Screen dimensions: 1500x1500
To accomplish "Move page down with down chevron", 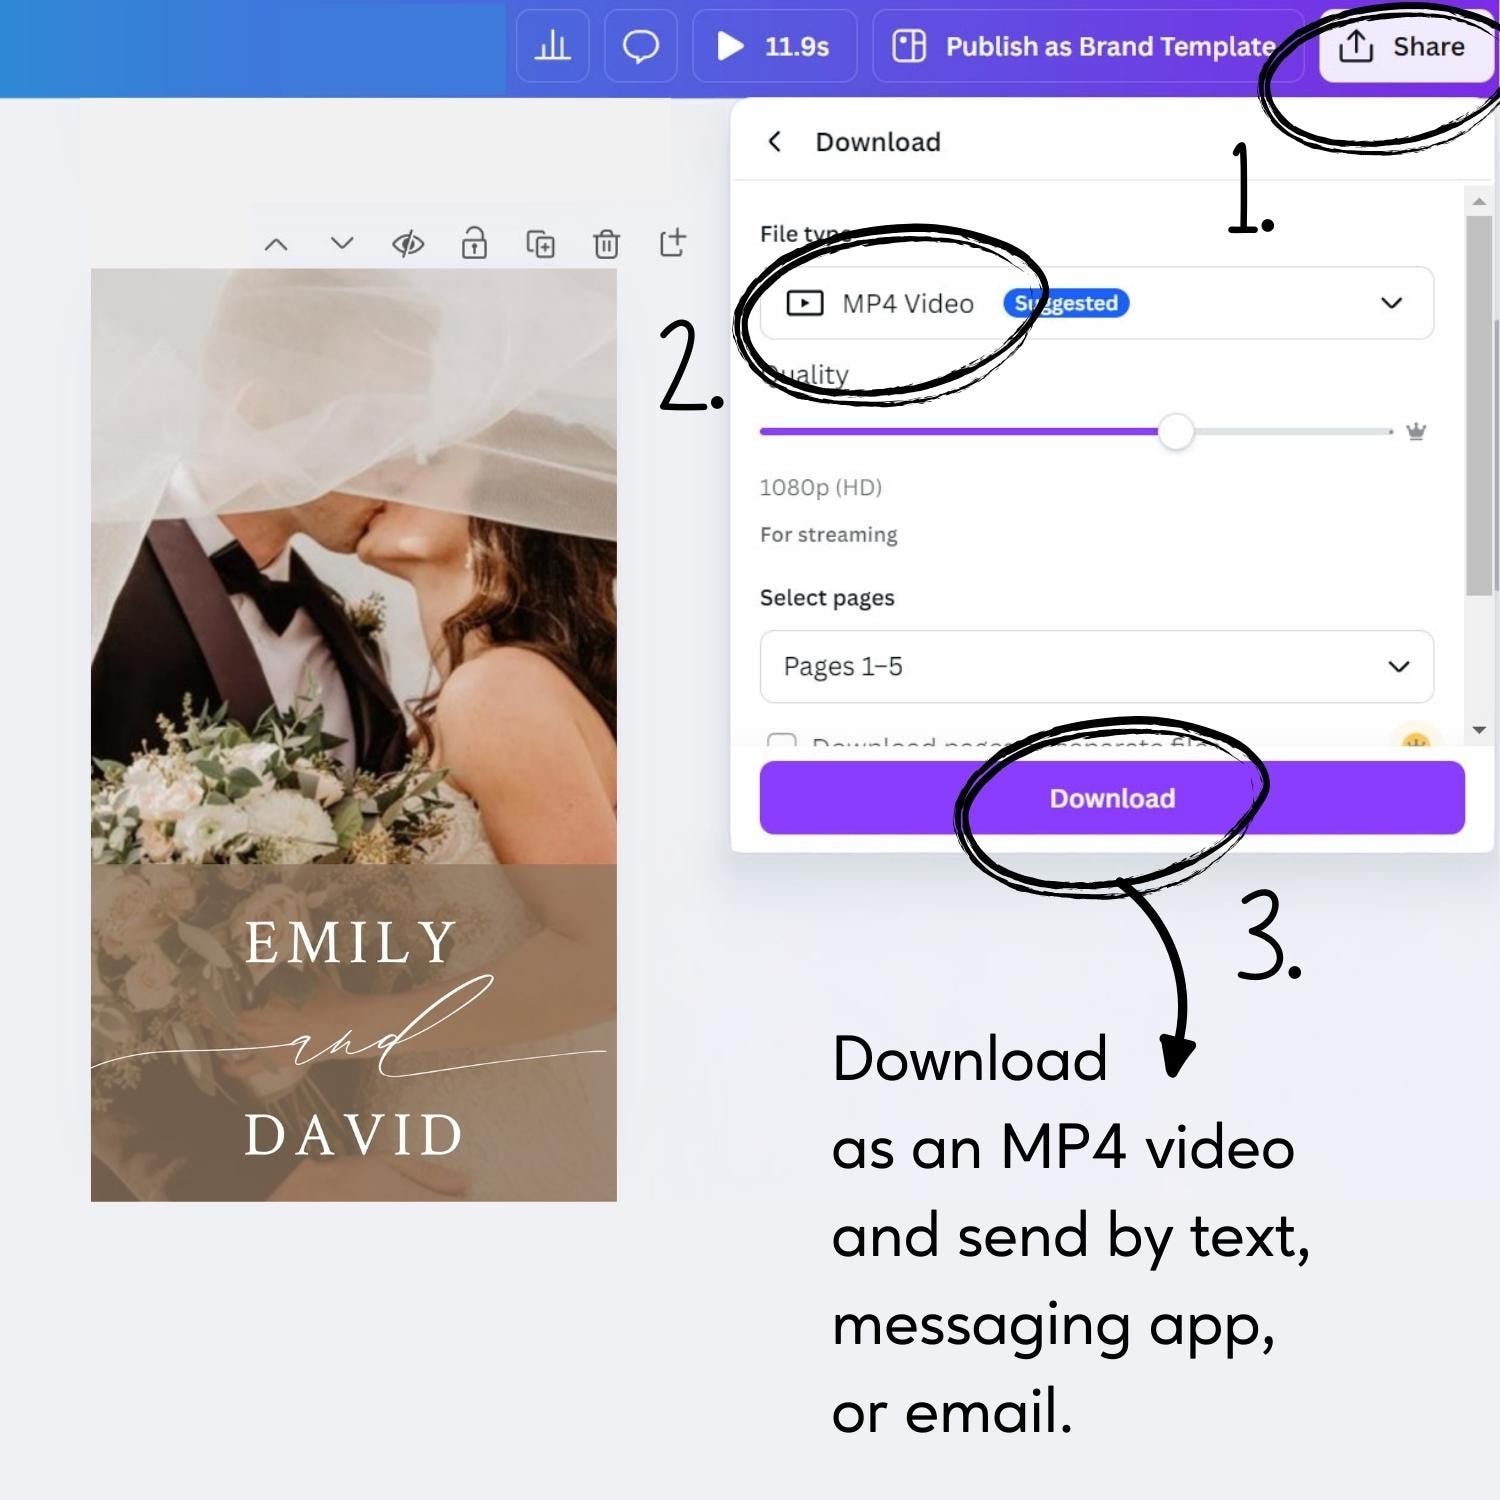I will point(342,244).
